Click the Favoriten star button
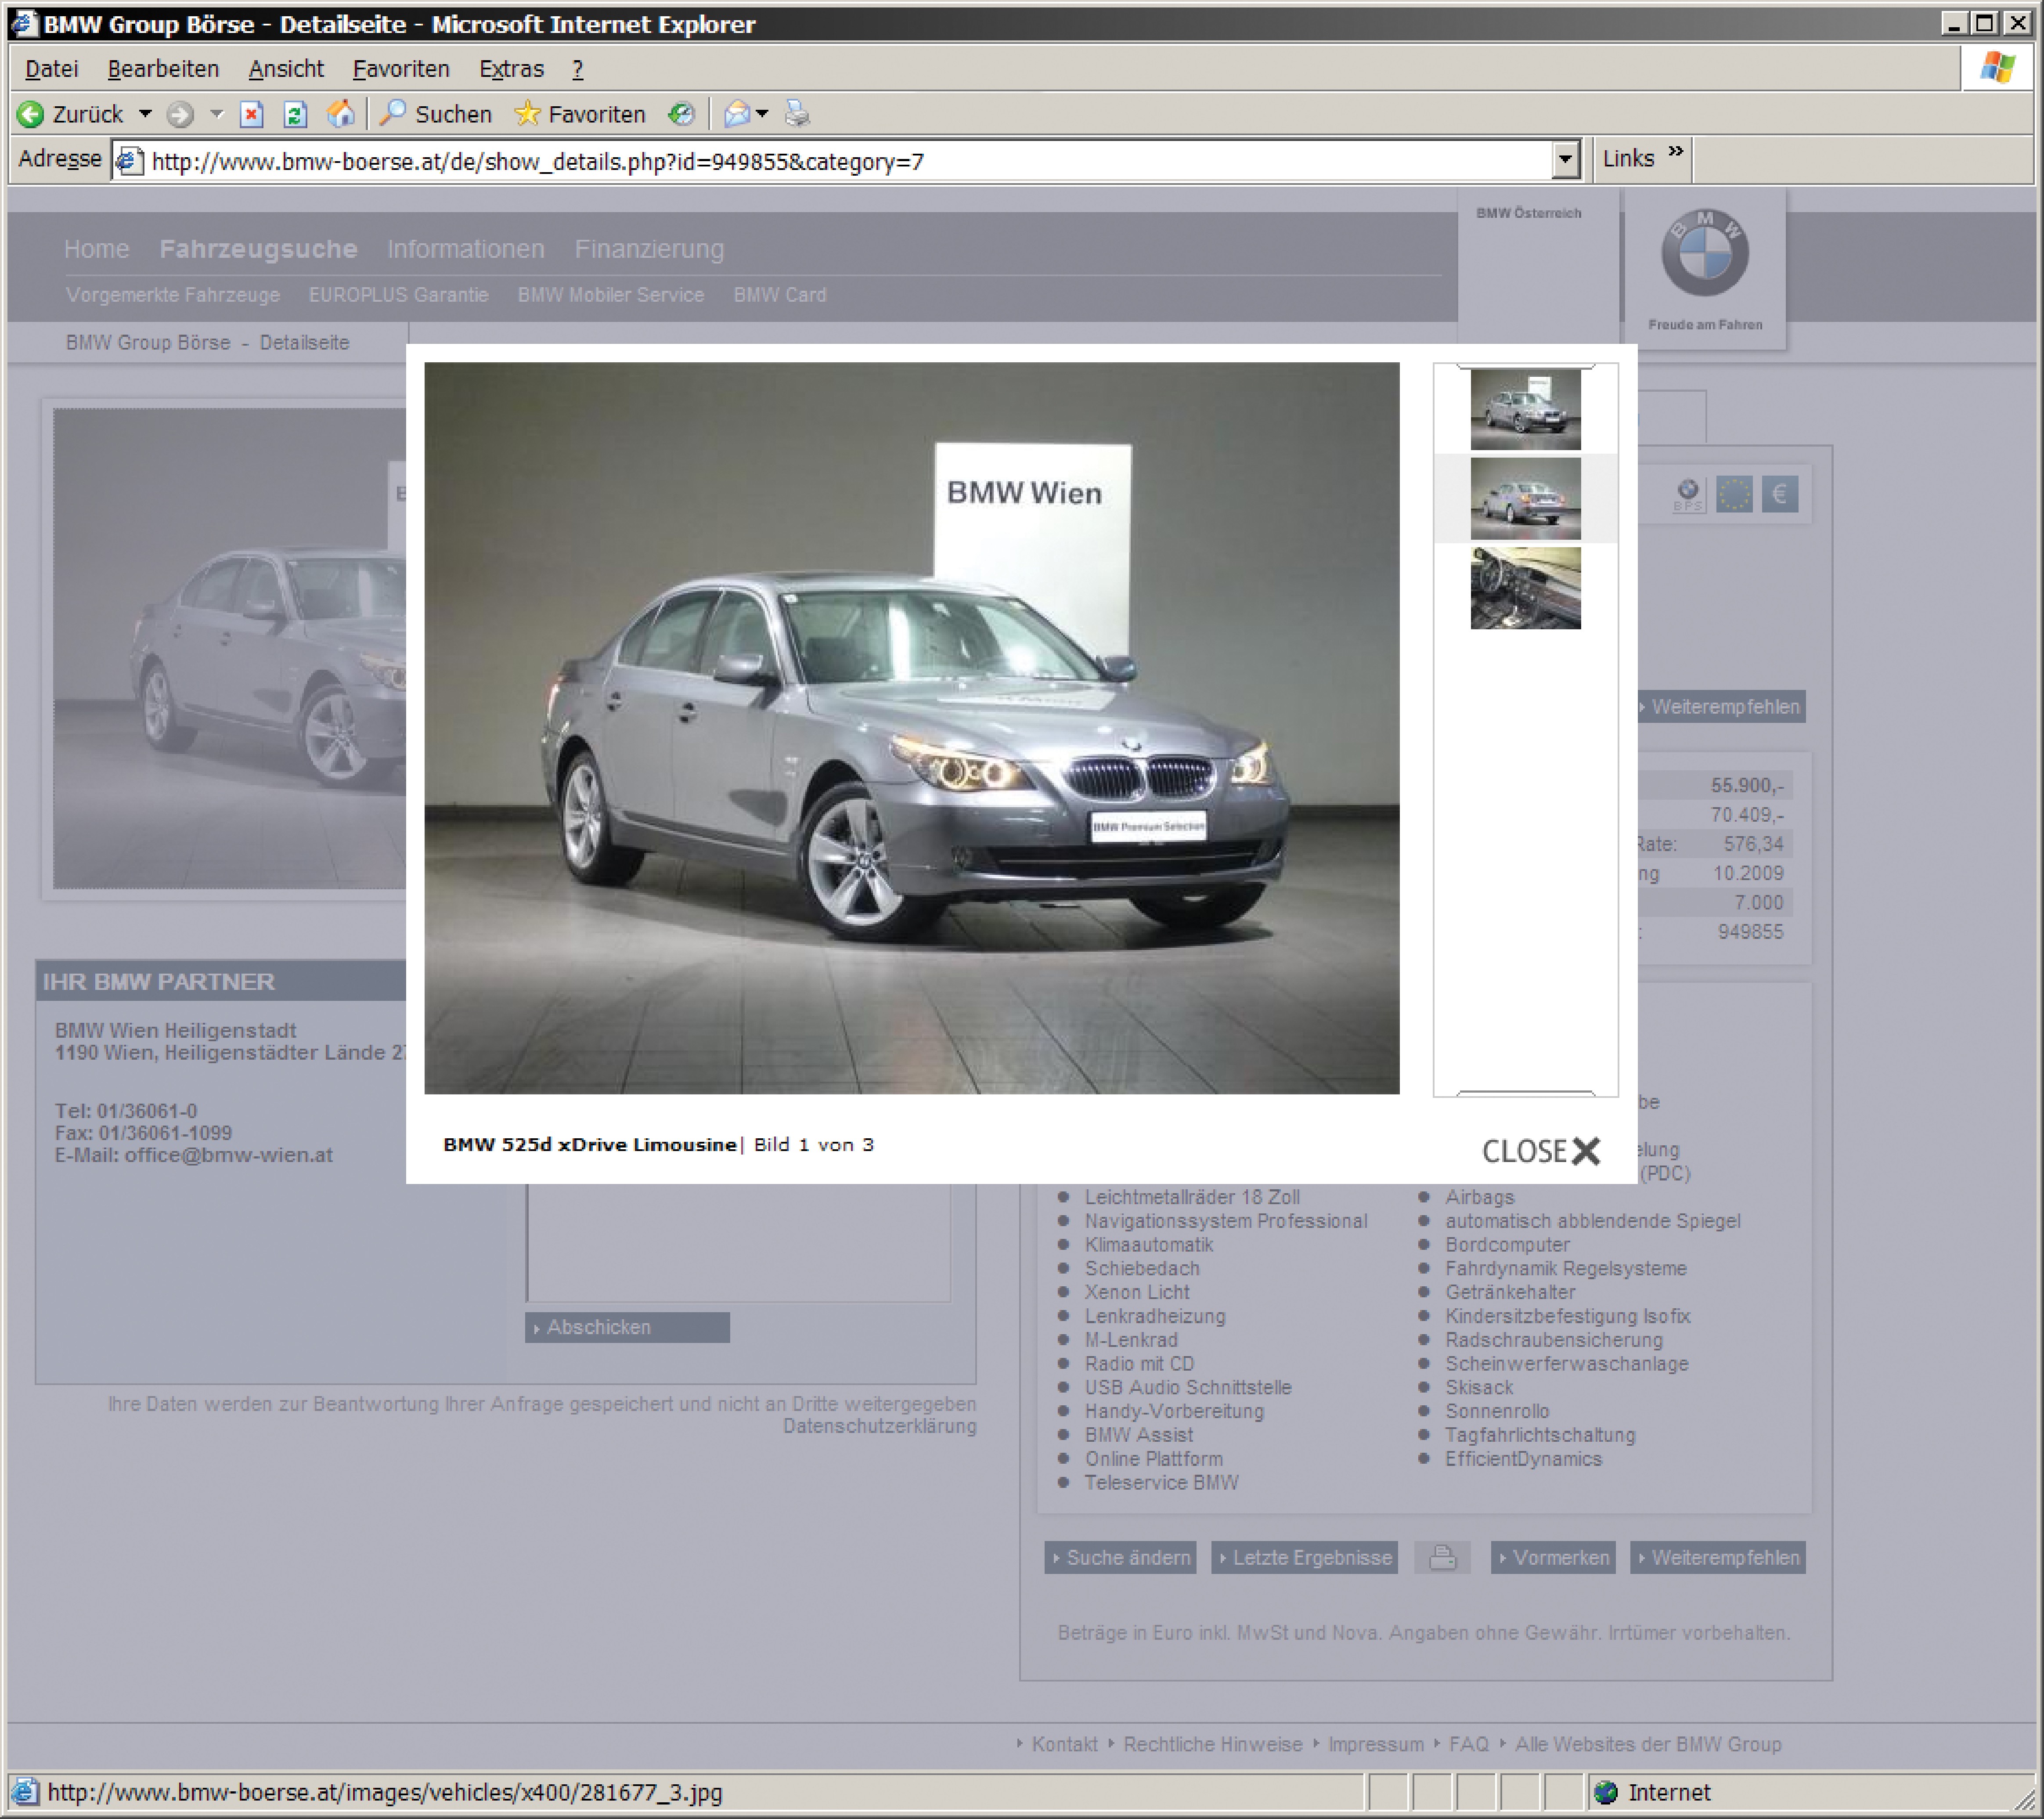2044x1819 pixels. point(581,115)
